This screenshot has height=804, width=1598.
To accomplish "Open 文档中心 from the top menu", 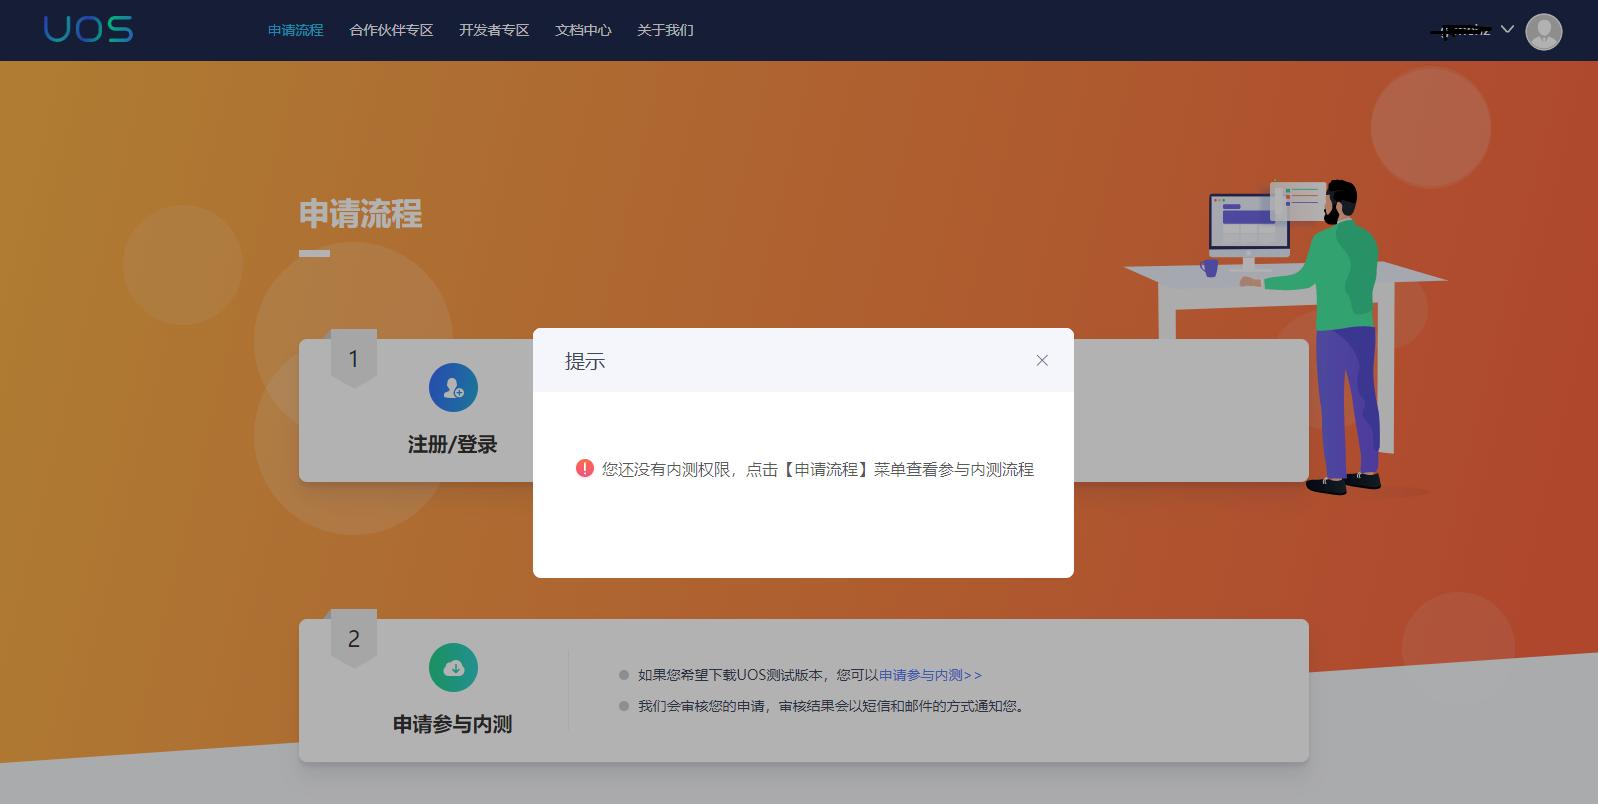I will tap(583, 30).
